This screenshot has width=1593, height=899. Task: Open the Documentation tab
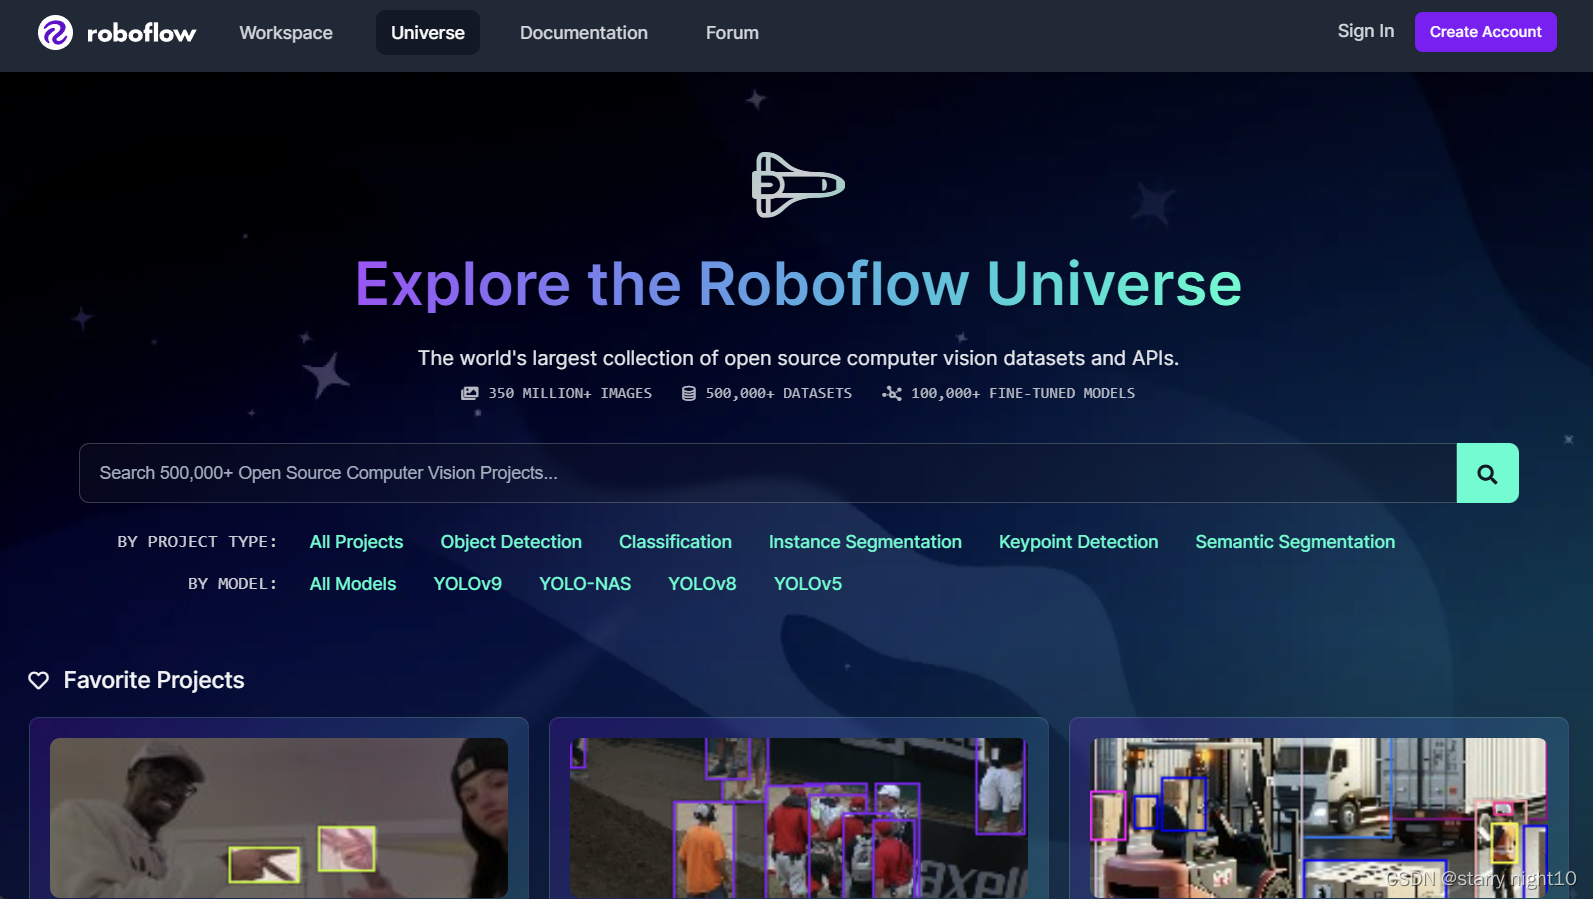click(584, 33)
